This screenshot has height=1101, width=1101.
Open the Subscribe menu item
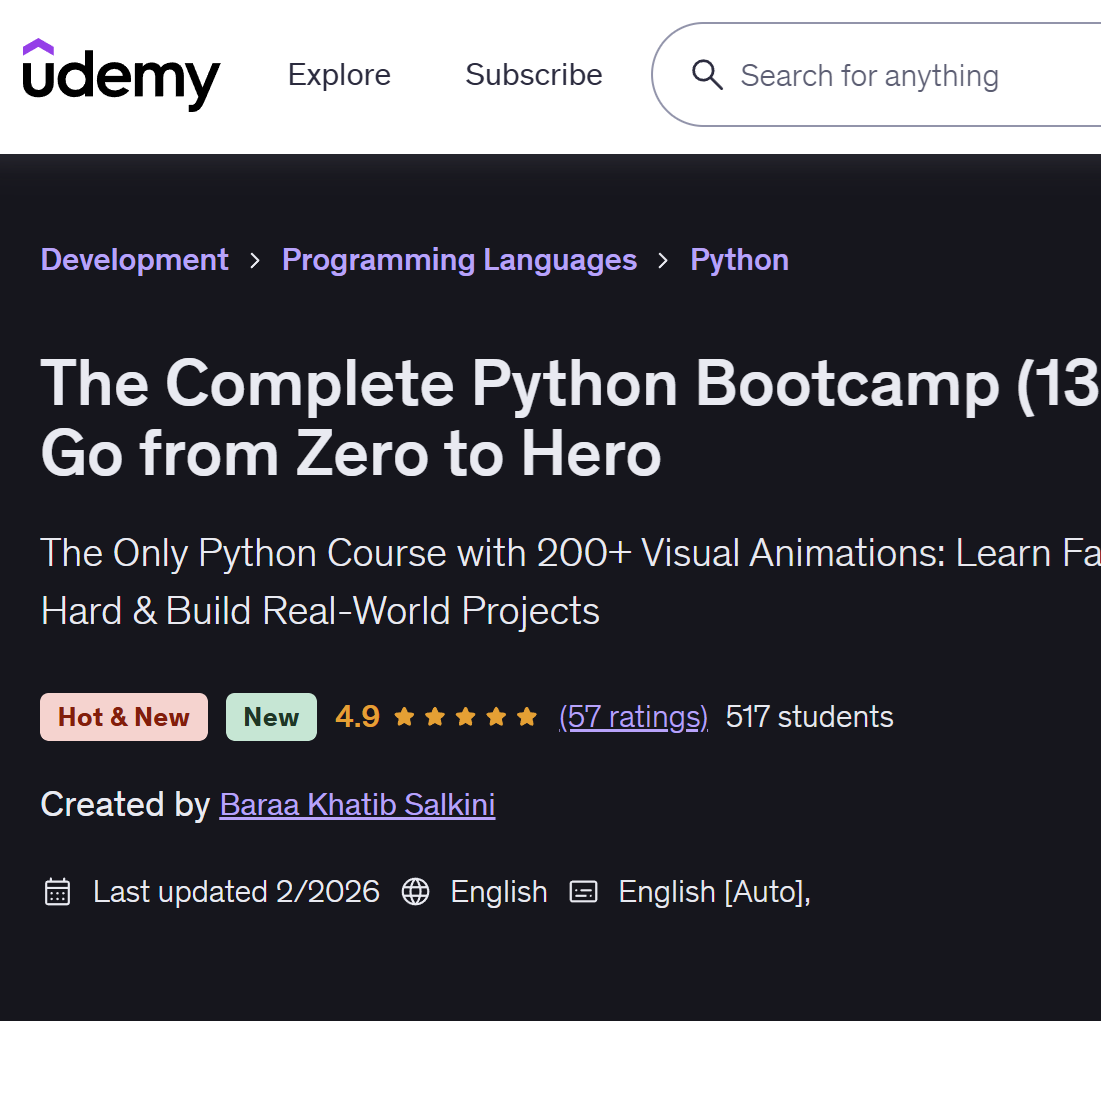[534, 74]
